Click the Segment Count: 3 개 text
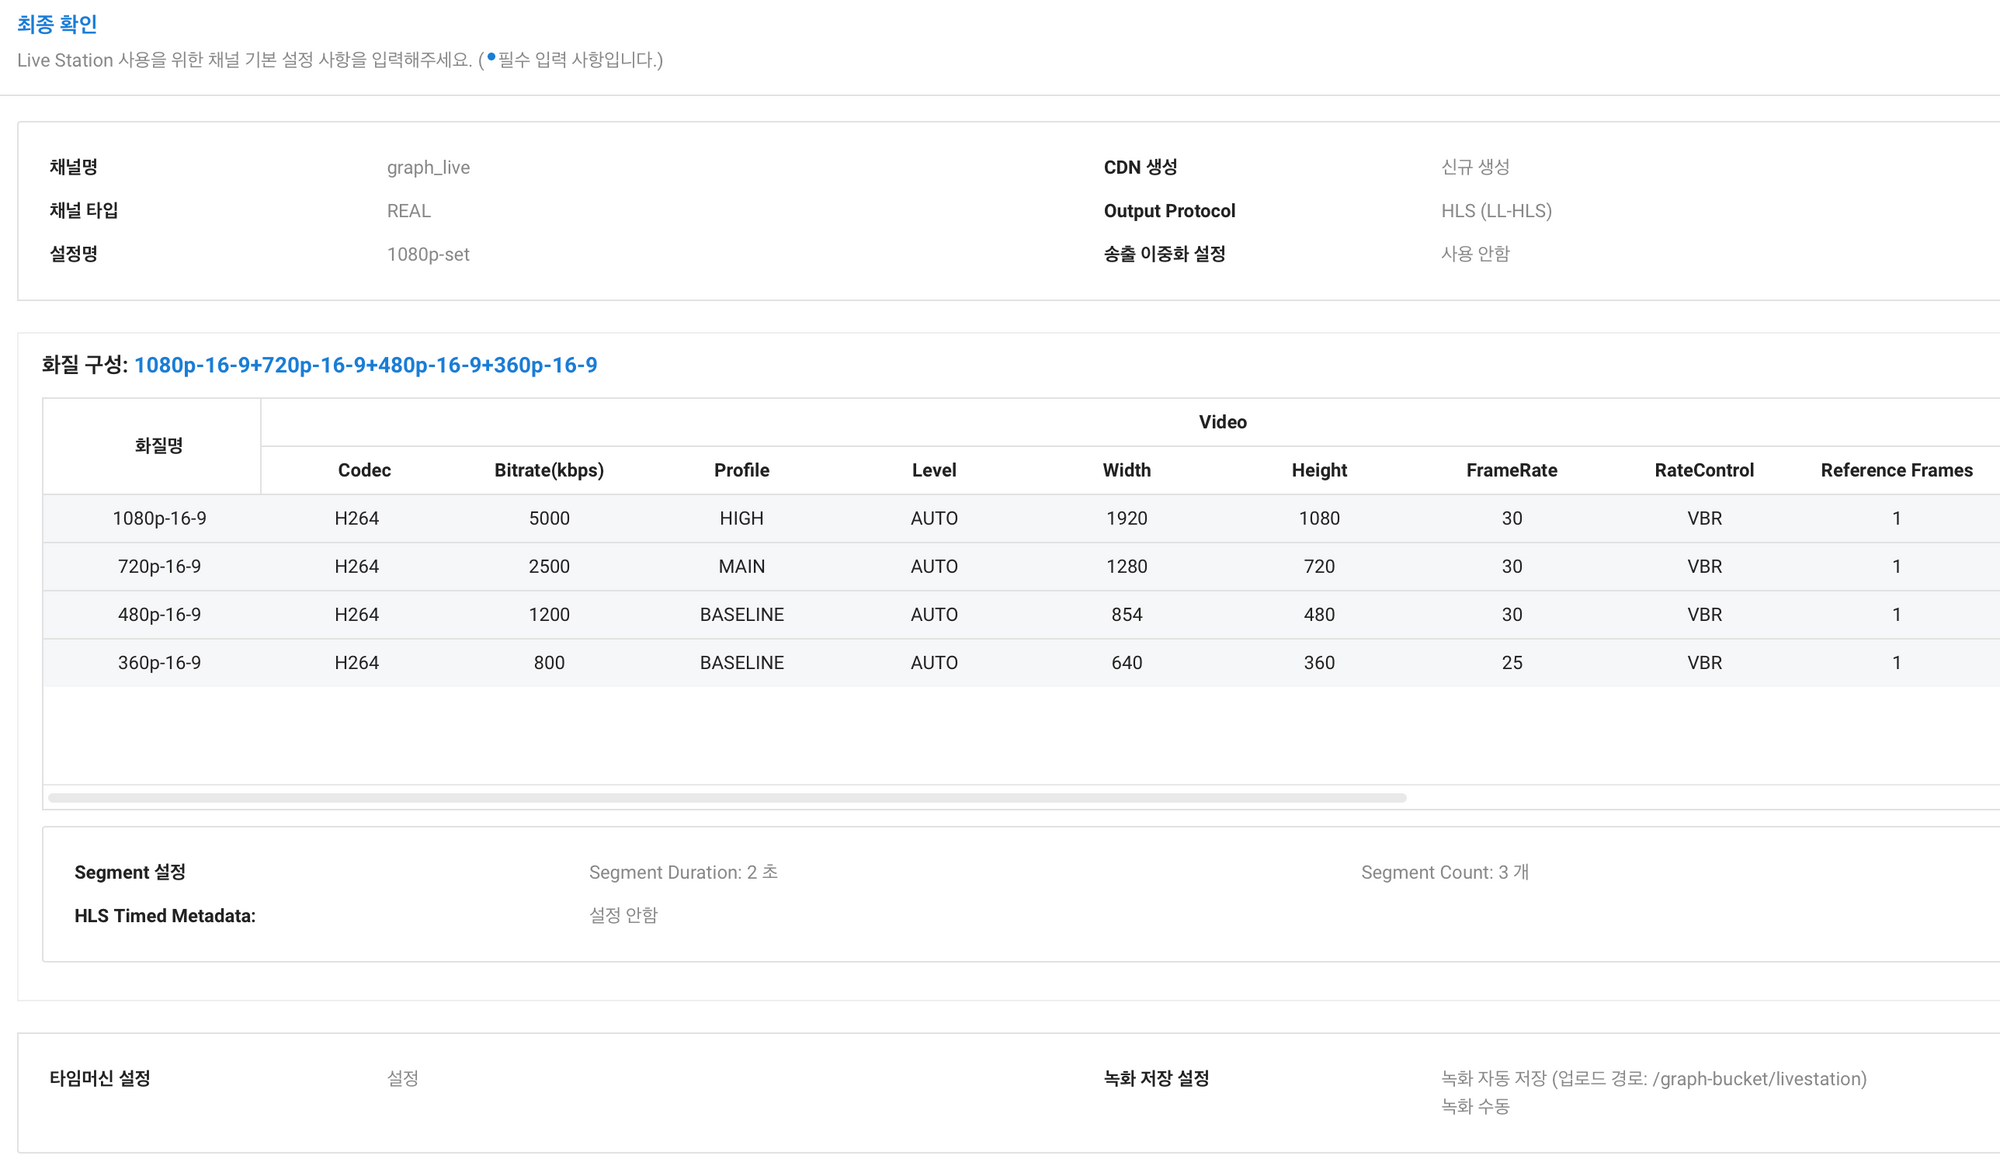 pyautogui.click(x=1444, y=872)
